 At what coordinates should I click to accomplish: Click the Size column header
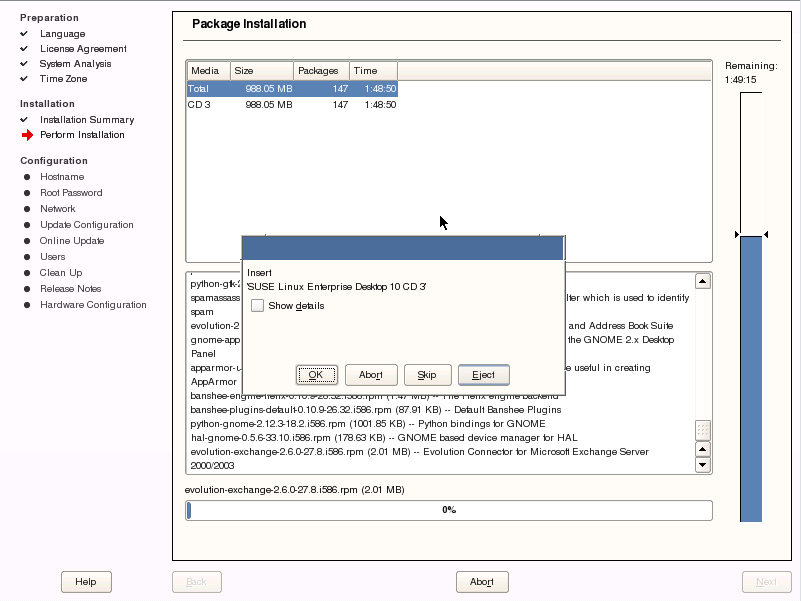[x=262, y=71]
